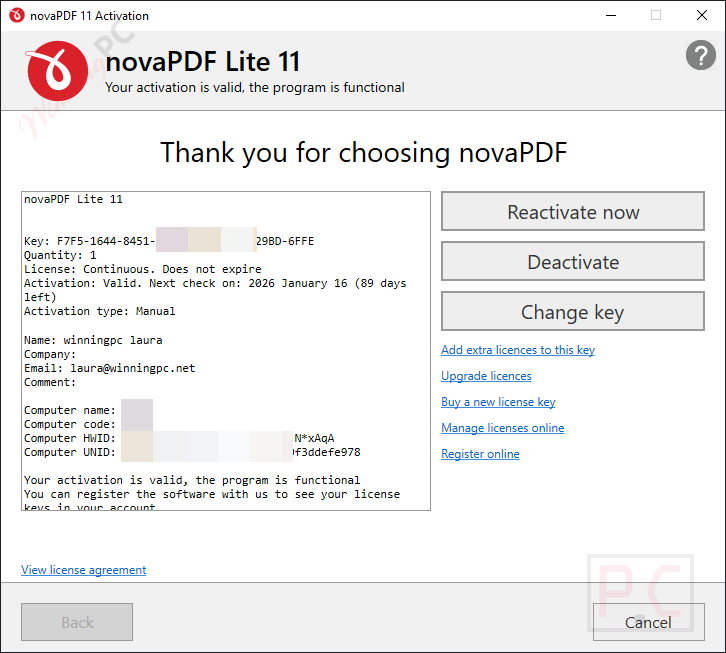Close the novaPDF 11 Activation window
This screenshot has height=653, width=726.
[701, 15]
